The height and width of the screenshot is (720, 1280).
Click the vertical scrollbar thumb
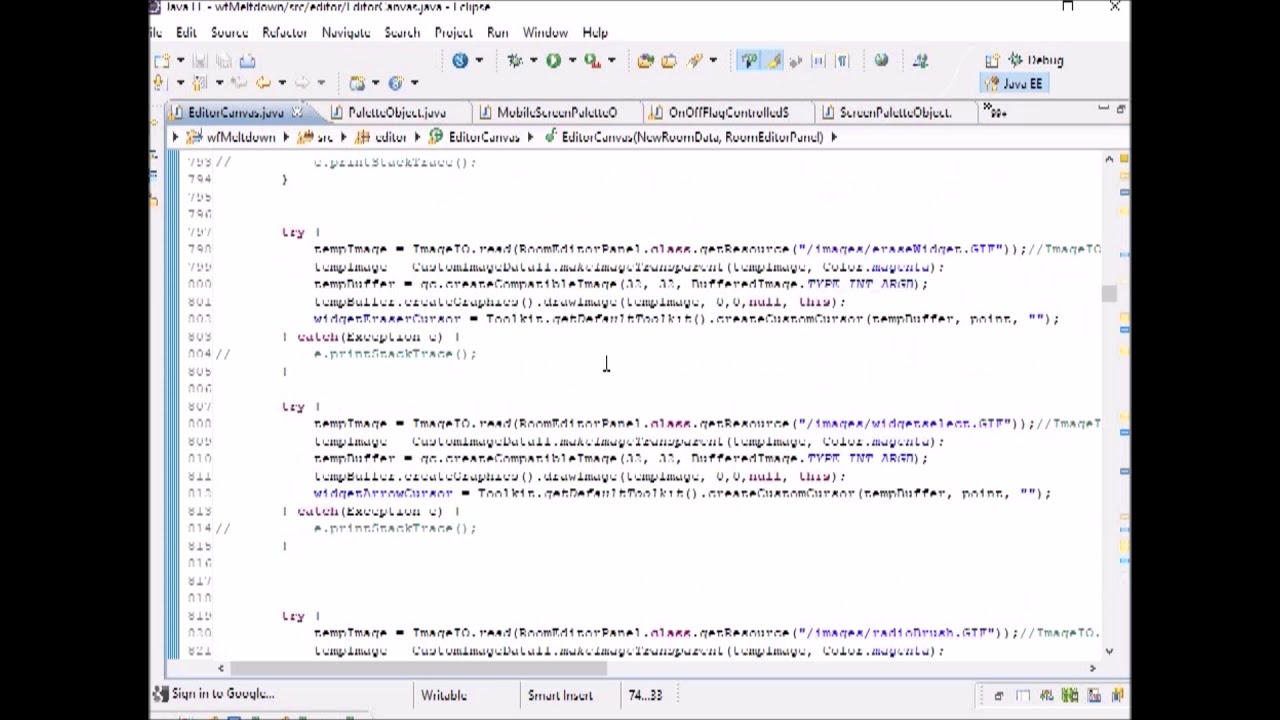point(1109,293)
